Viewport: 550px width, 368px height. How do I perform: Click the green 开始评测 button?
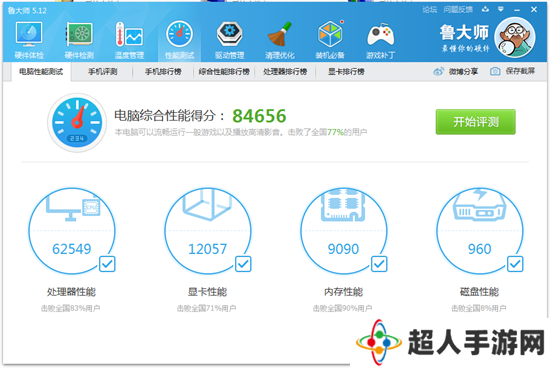[476, 122]
